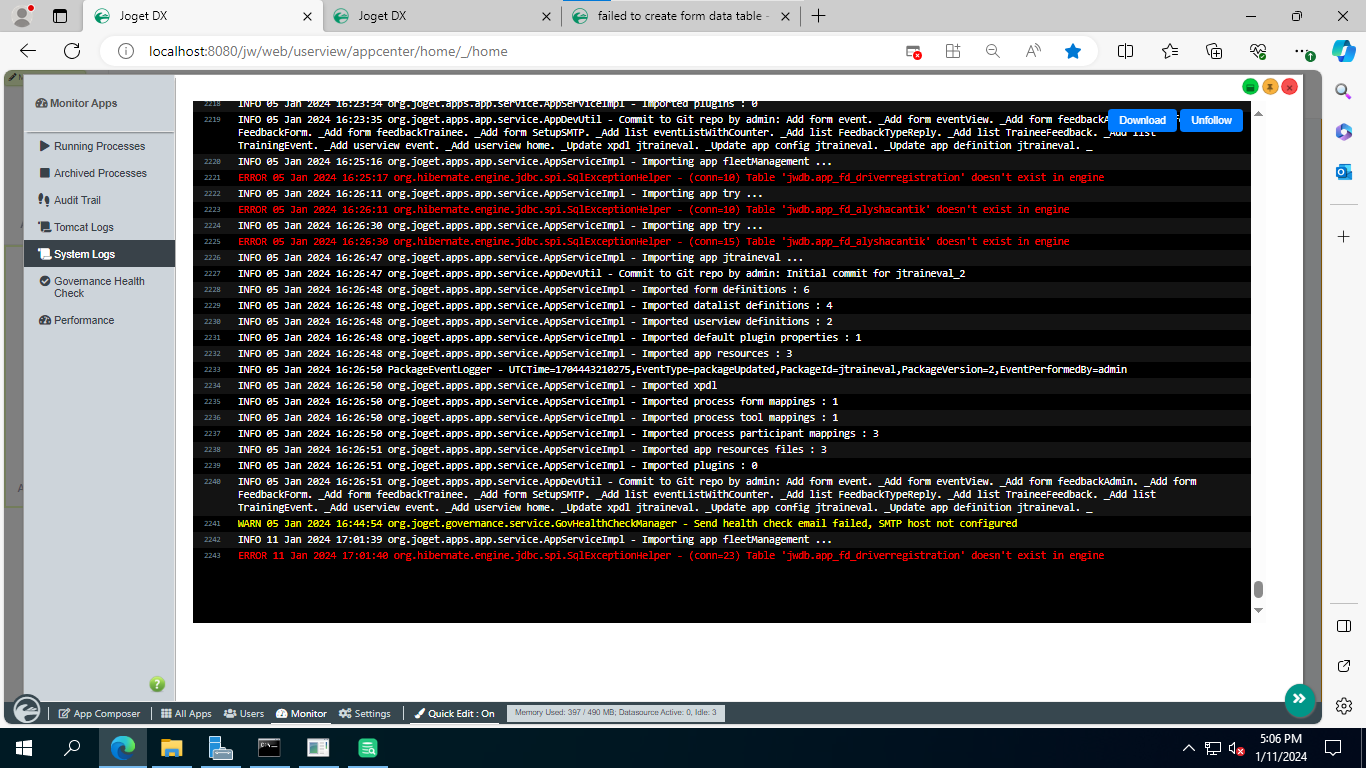Click the green minimize popup icon
This screenshot has width=1366, height=768.
pos(1250,87)
